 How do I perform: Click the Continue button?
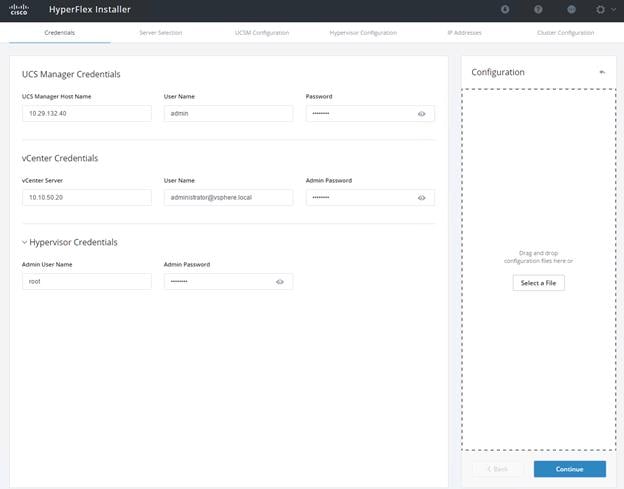tap(570, 469)
